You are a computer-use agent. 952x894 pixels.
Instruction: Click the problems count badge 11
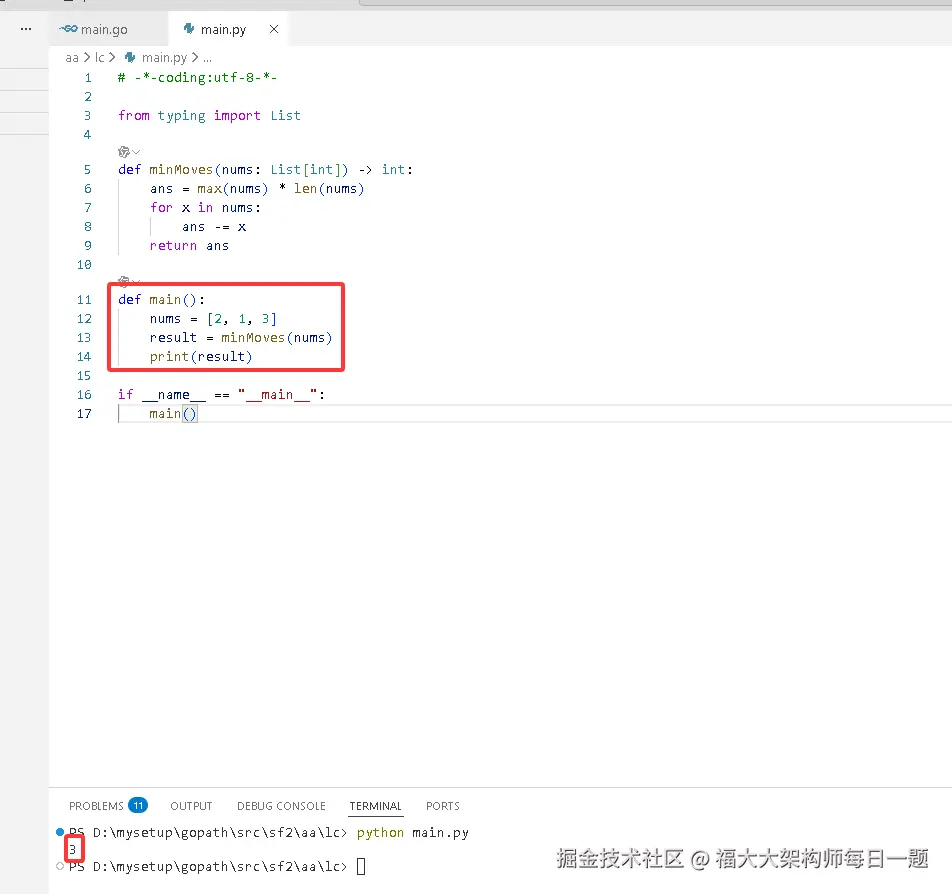[138, 805]
